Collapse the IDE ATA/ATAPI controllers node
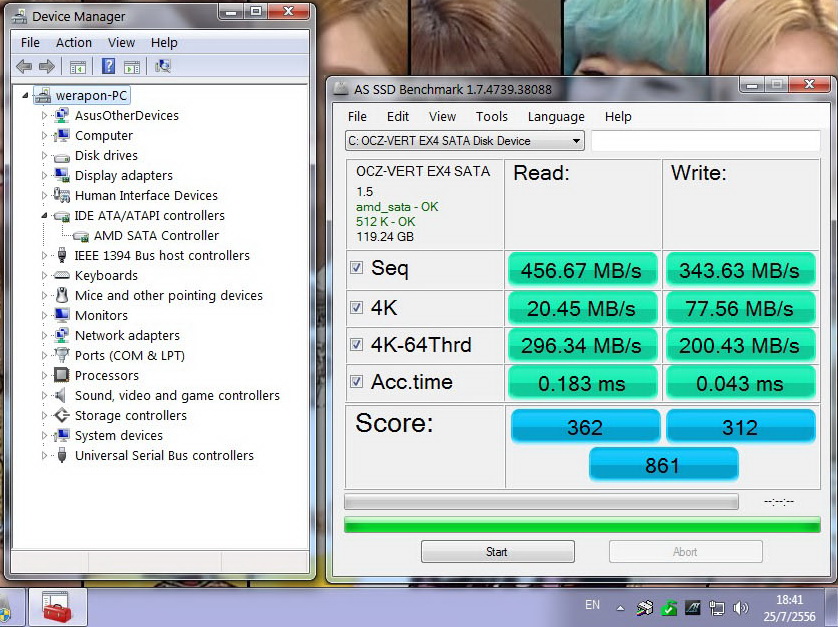The height and width of the screenshot is (627, 838). [44, 216]
